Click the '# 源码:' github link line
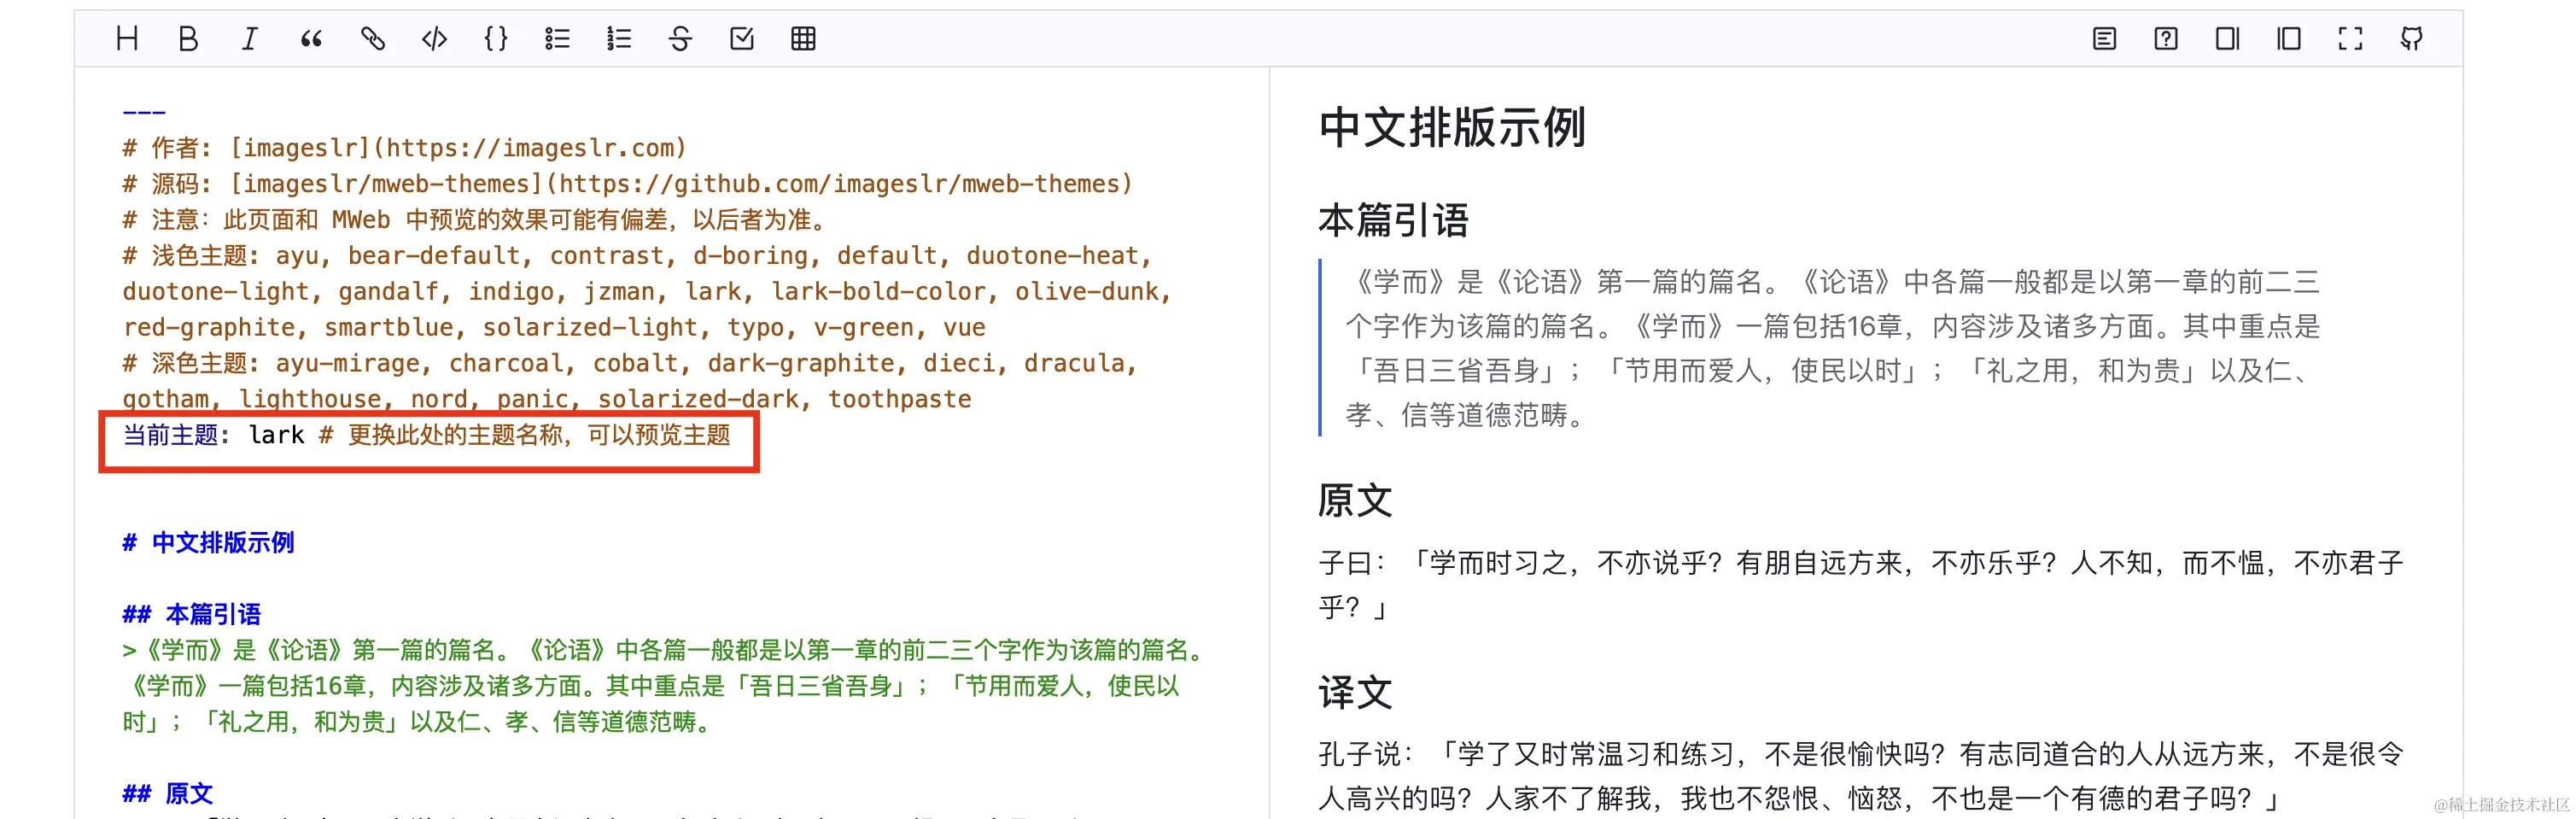 point(628,184)
